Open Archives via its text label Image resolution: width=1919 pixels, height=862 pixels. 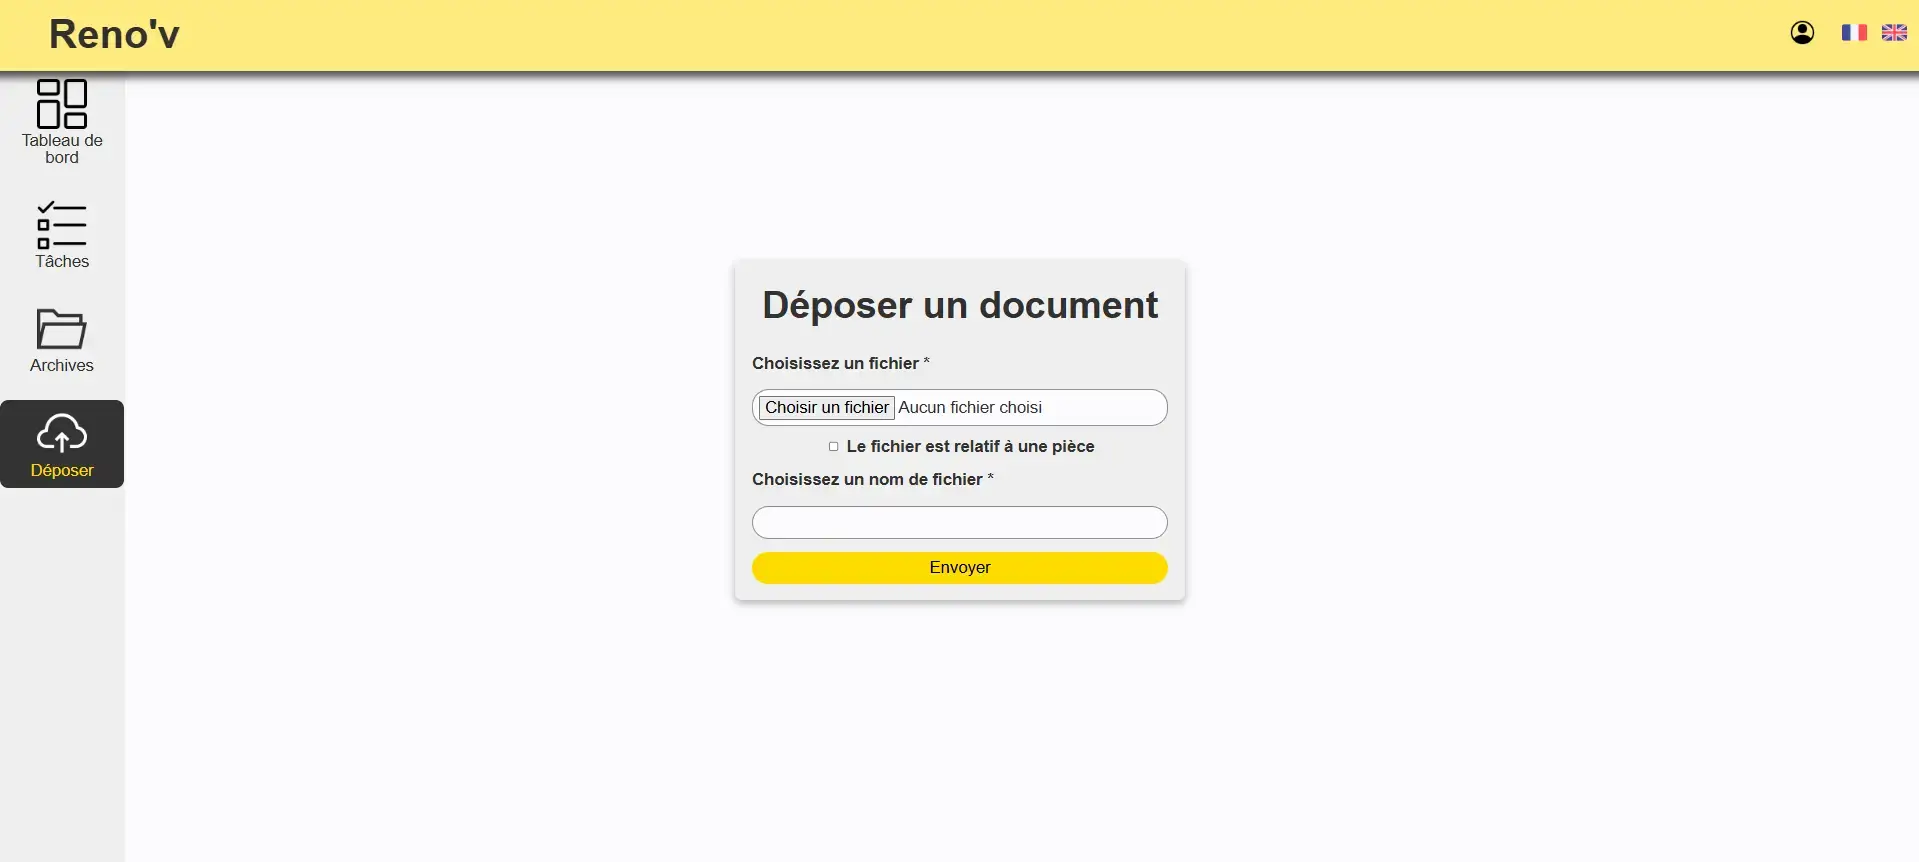pyautogui.click(x=62, y=366)
